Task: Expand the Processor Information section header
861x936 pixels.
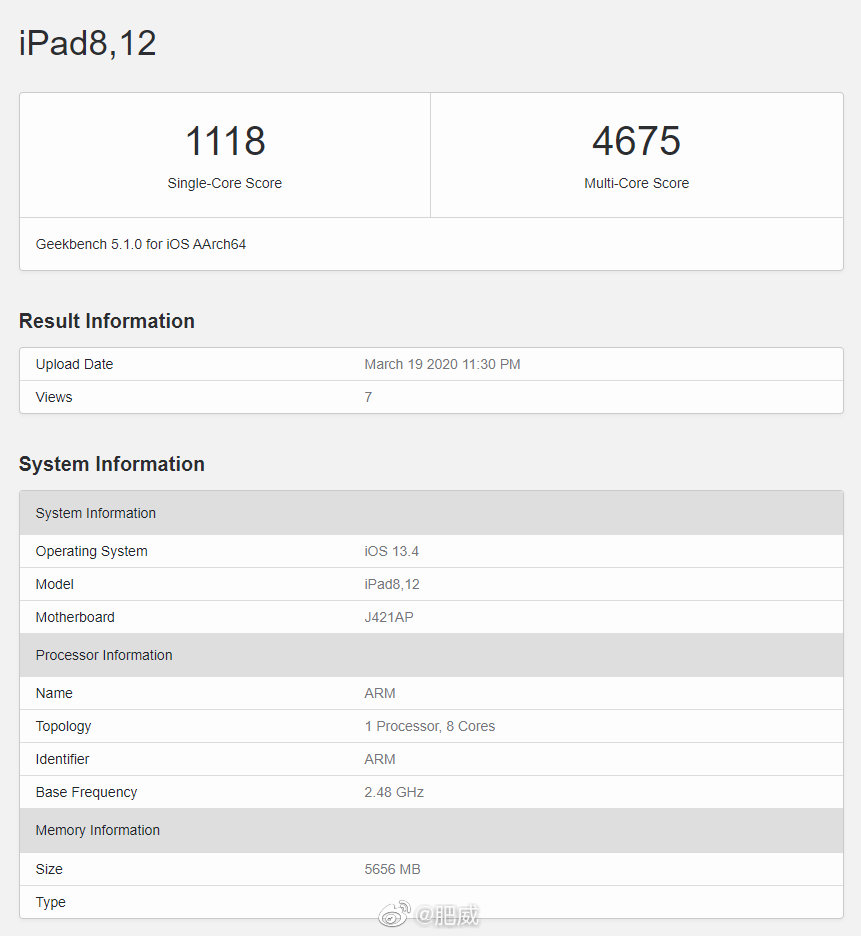Action: (x=103, y=655)
